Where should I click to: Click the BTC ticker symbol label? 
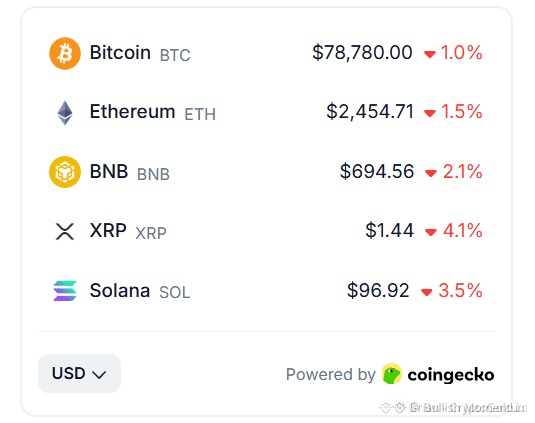pyautogui.click(x=175, y=55)
